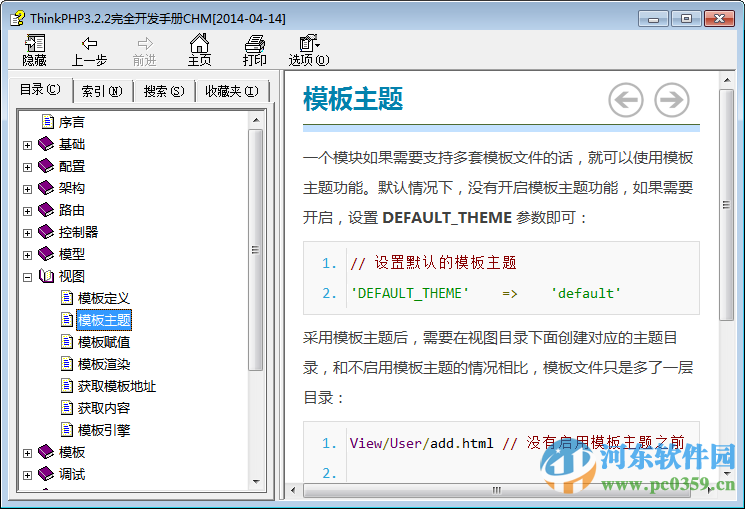The height and width of the screenshot is (509, 745).
Task: Expand the 调试 tree node
Action: pos(28,475)
